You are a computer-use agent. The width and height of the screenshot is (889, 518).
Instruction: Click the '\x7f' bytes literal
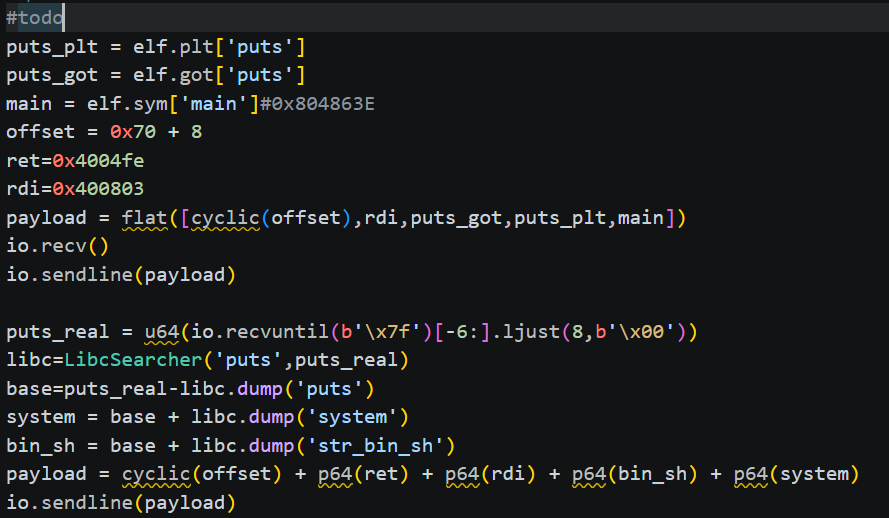tap(386, 332)
